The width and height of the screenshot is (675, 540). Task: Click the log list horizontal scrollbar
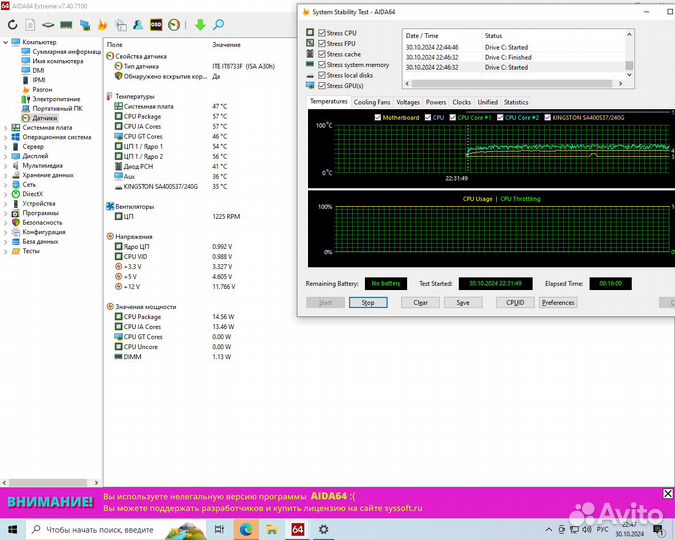coord(514,84)
